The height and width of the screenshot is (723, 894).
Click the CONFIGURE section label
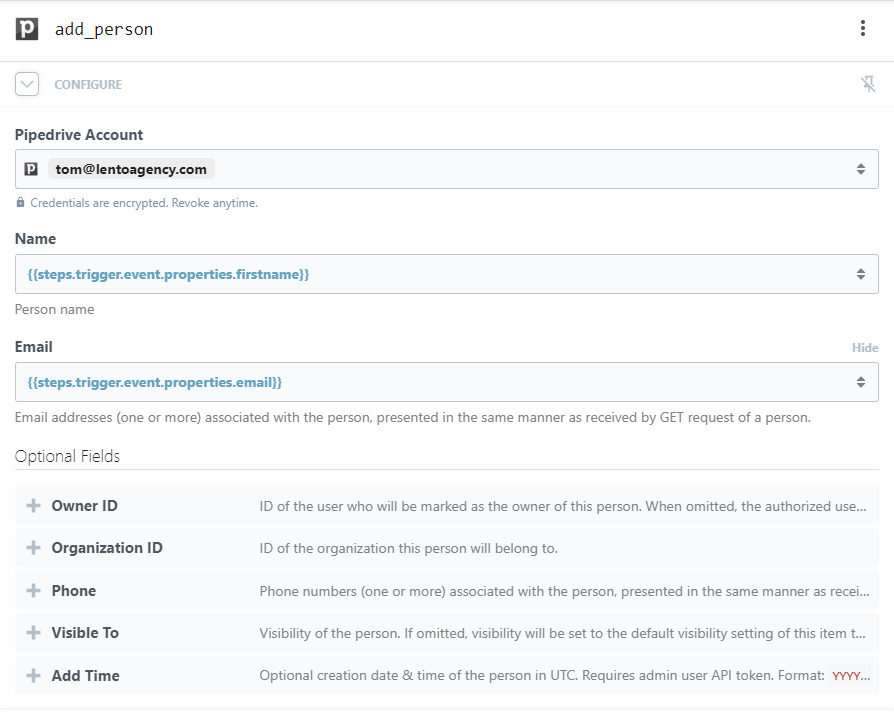tap(88, 84)
